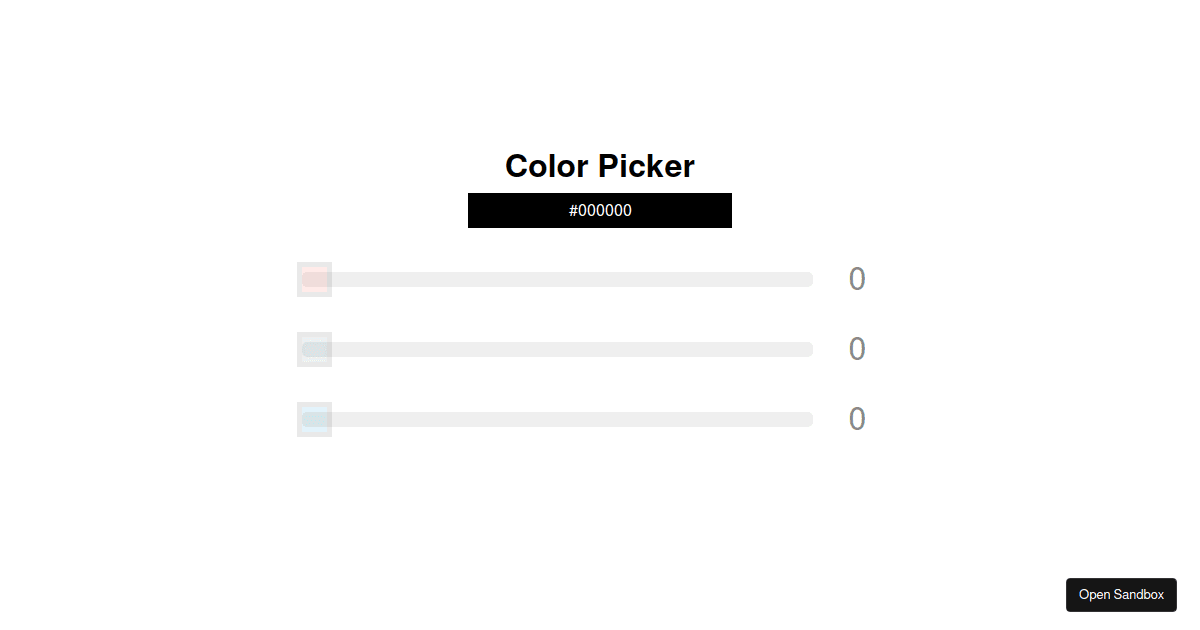Click the red slider thumb

click(314, 279)
